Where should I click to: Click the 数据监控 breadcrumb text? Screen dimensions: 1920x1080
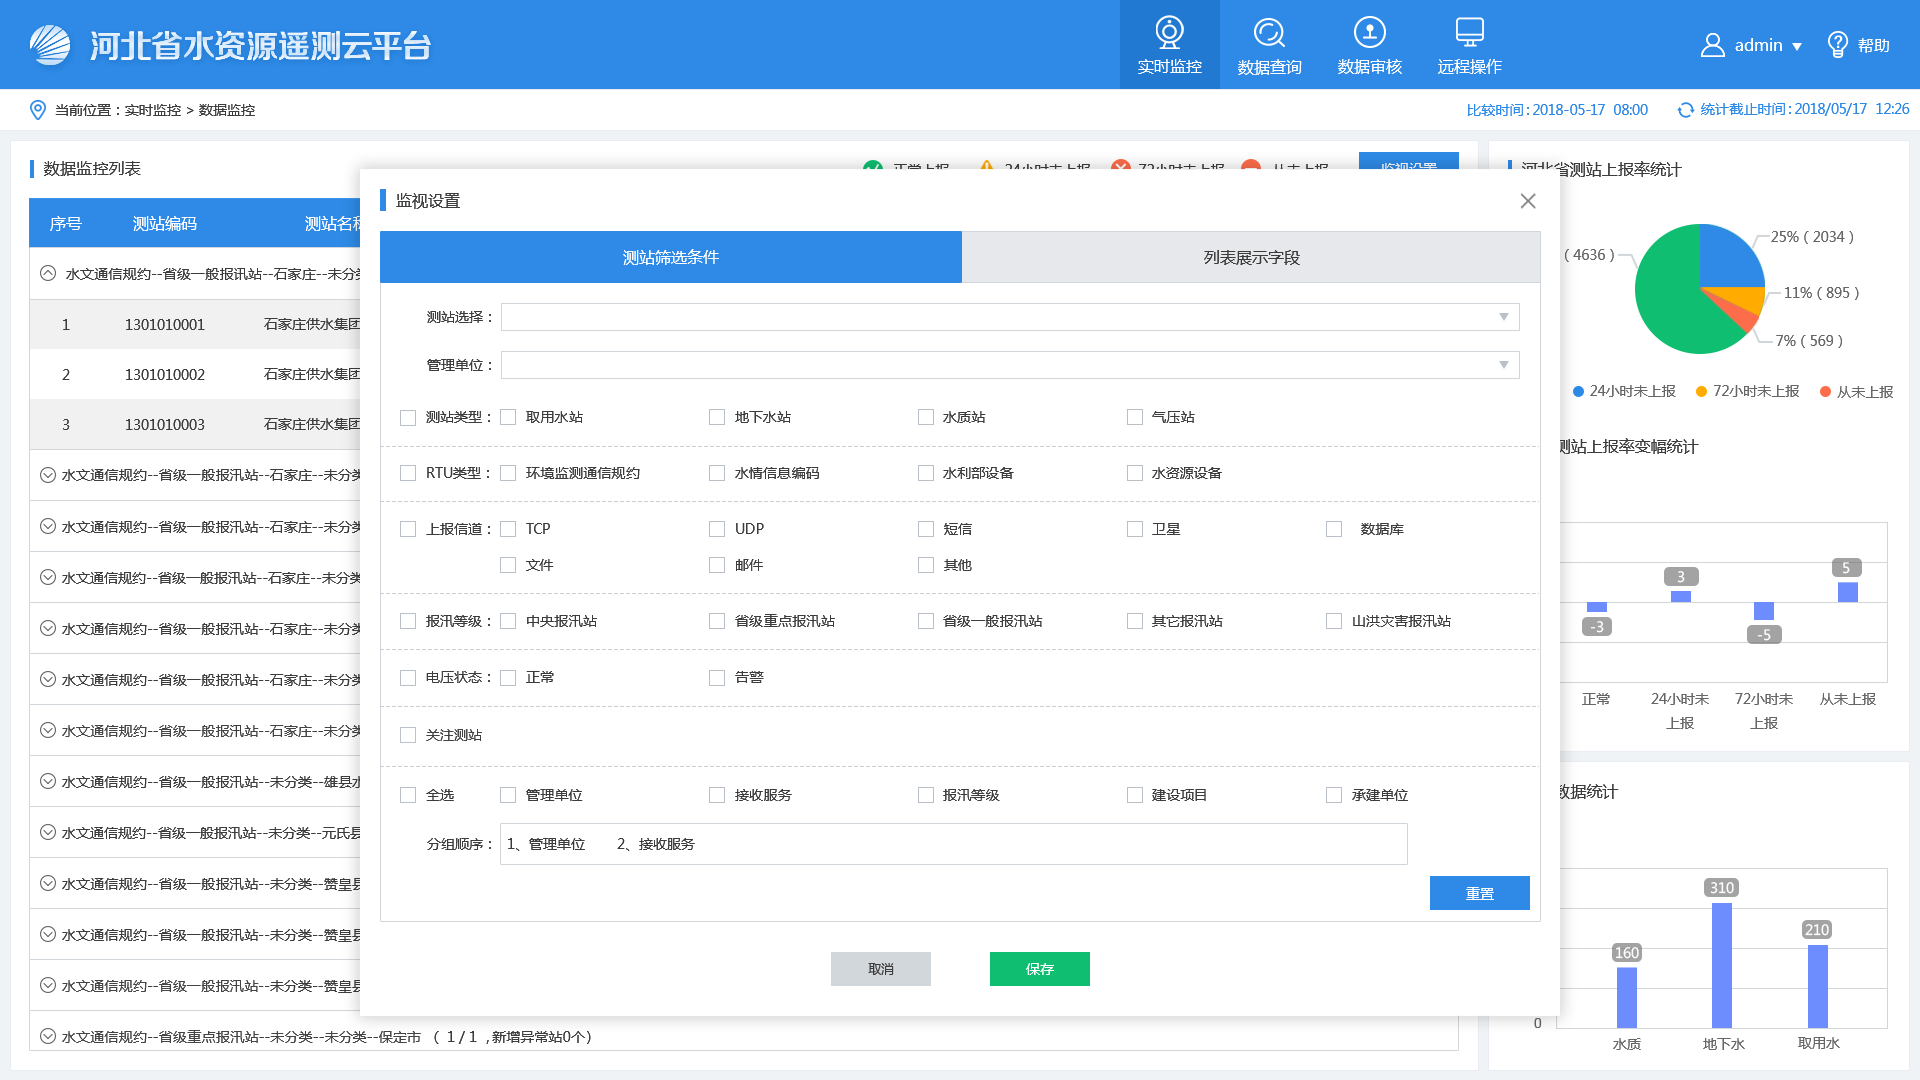point(227,110)
